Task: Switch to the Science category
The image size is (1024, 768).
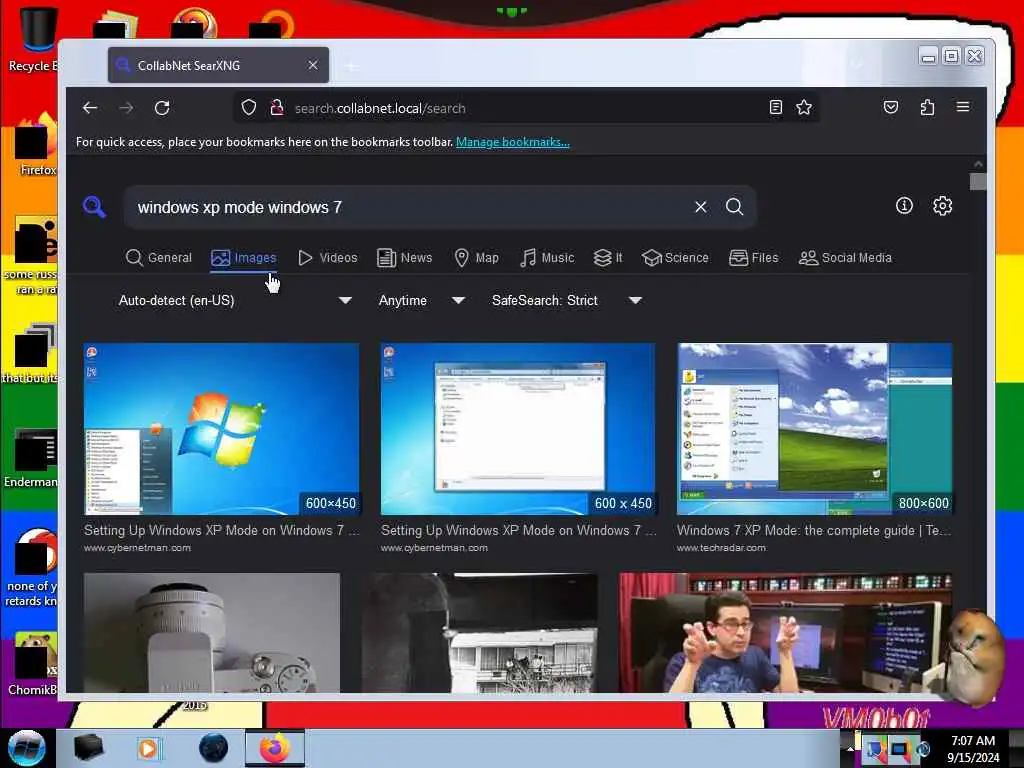Action: click(675, 257)
